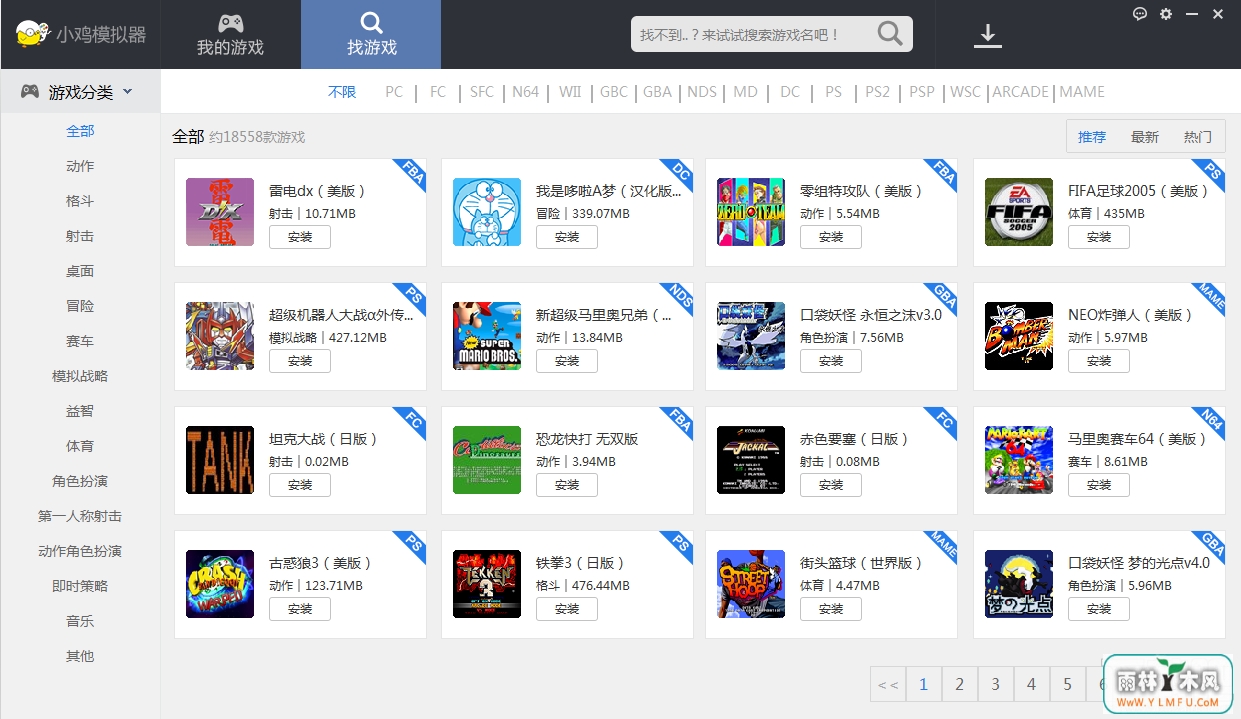Click the Zero Team game cover icon
Viewport: 1241px width, 719px height.
[x=751, y=212]
